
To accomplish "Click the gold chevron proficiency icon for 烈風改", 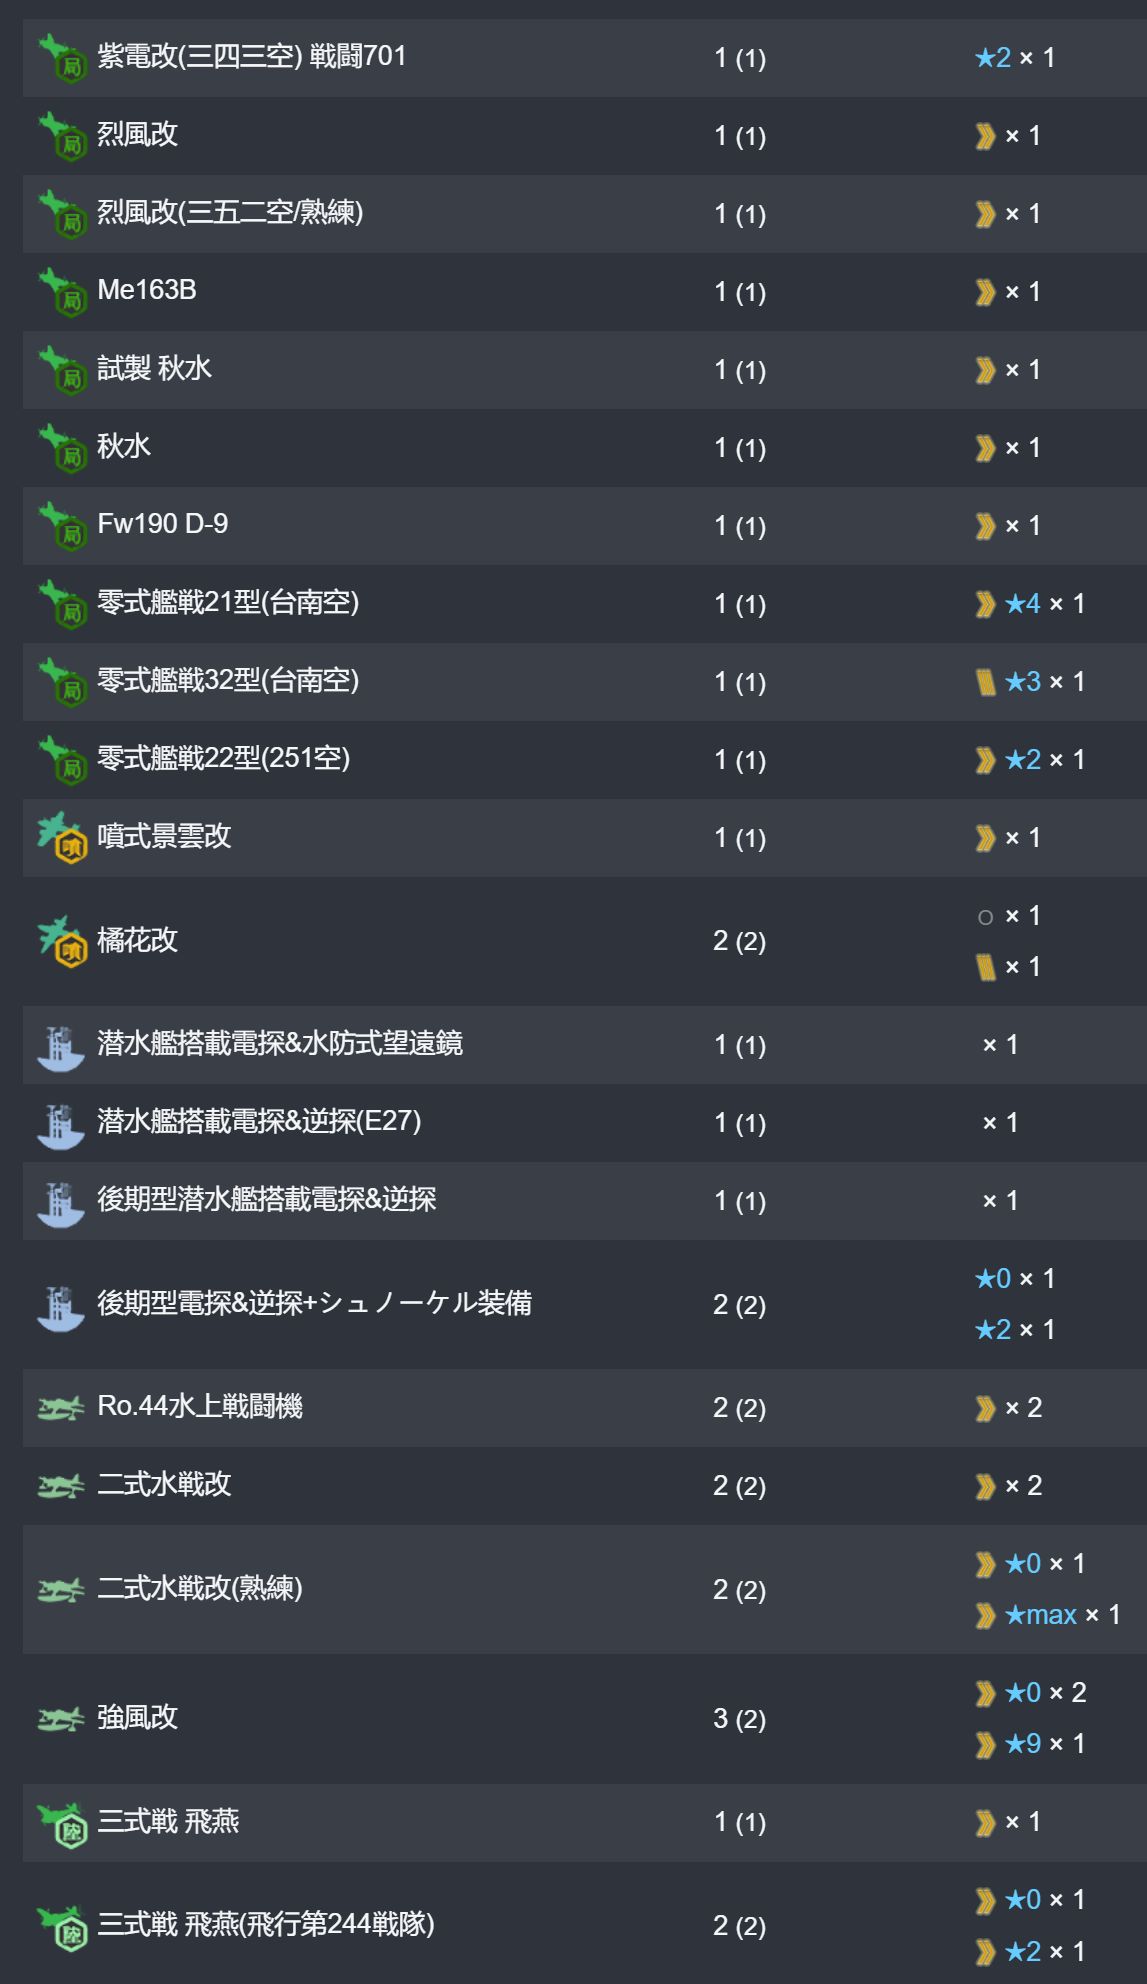I will click(985, 136).
